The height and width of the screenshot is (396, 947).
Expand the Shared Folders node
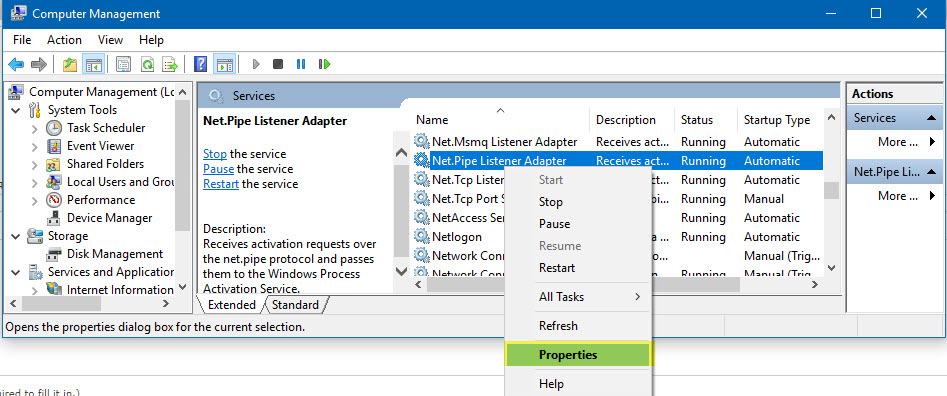[35, 164]
